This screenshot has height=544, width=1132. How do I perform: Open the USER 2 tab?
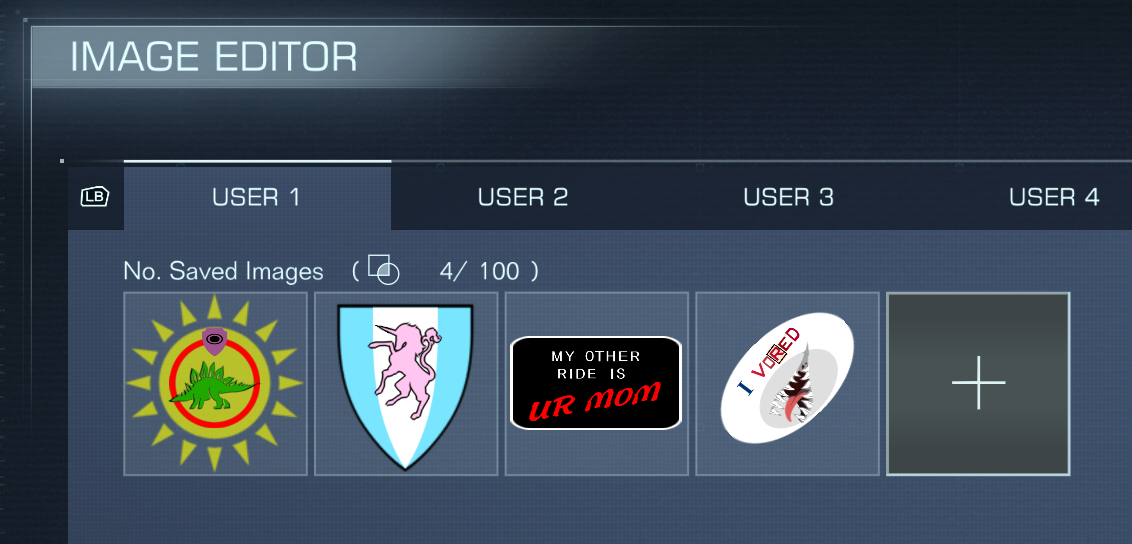click(x=523, y=197)
